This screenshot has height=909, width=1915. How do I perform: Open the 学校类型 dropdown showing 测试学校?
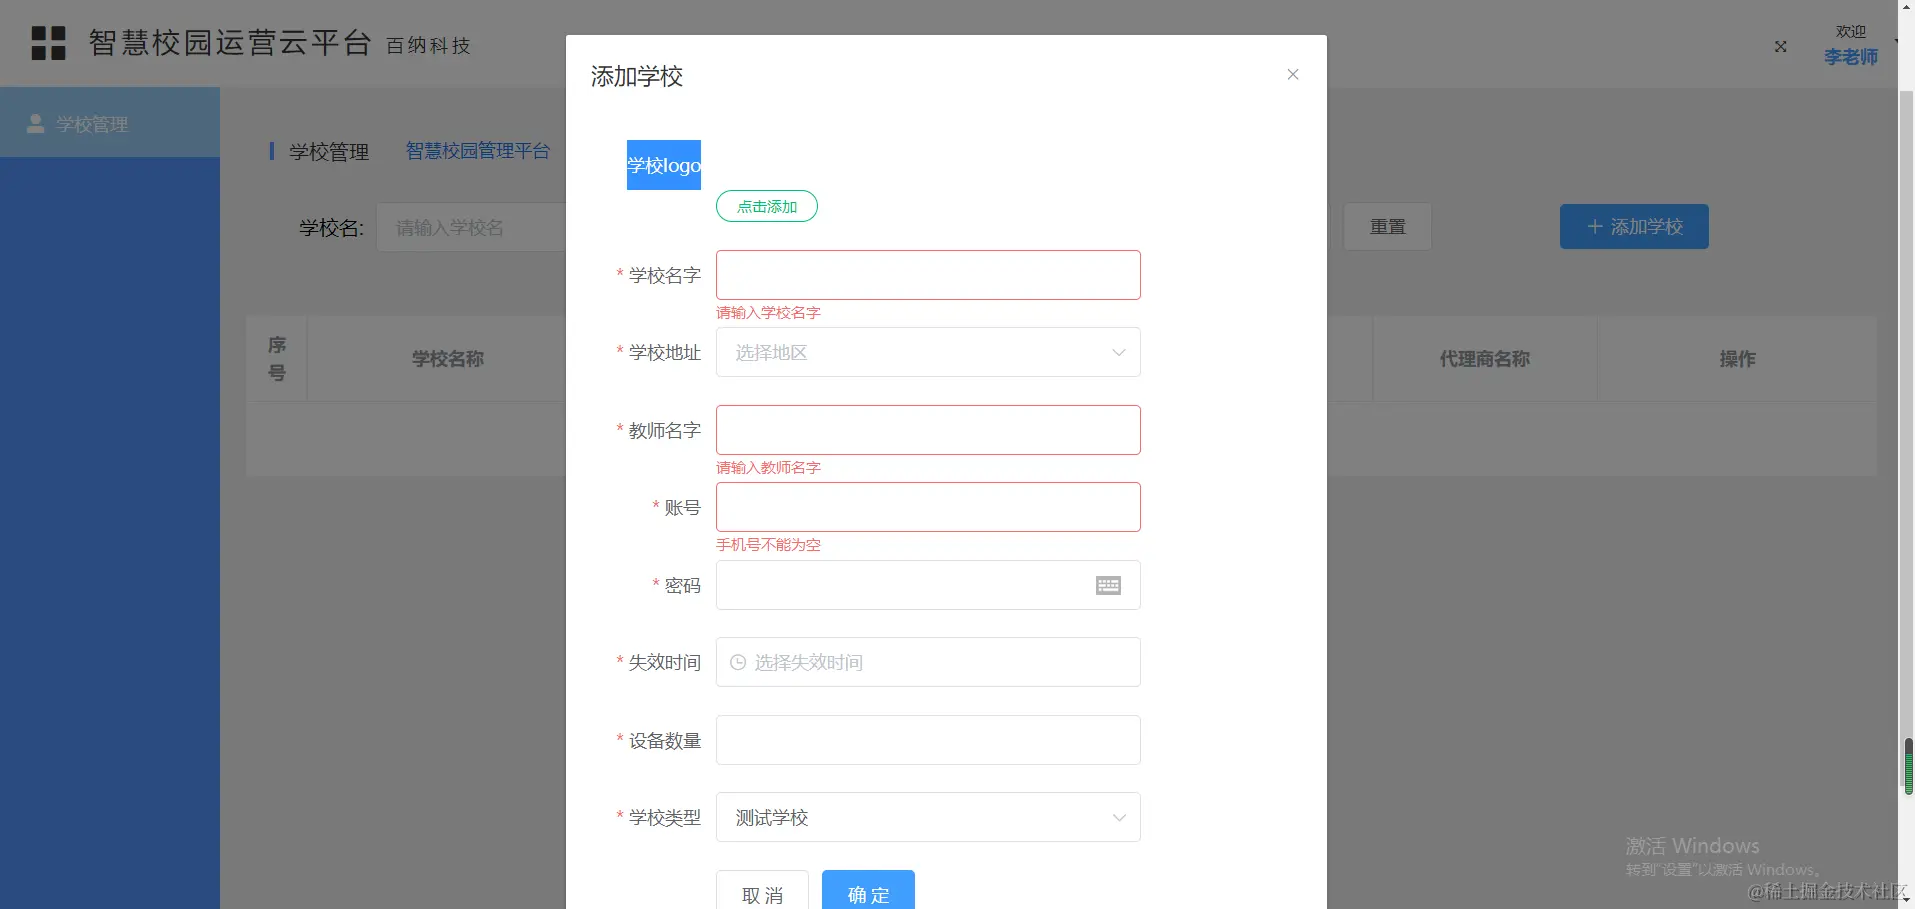[x=928, y=817]
